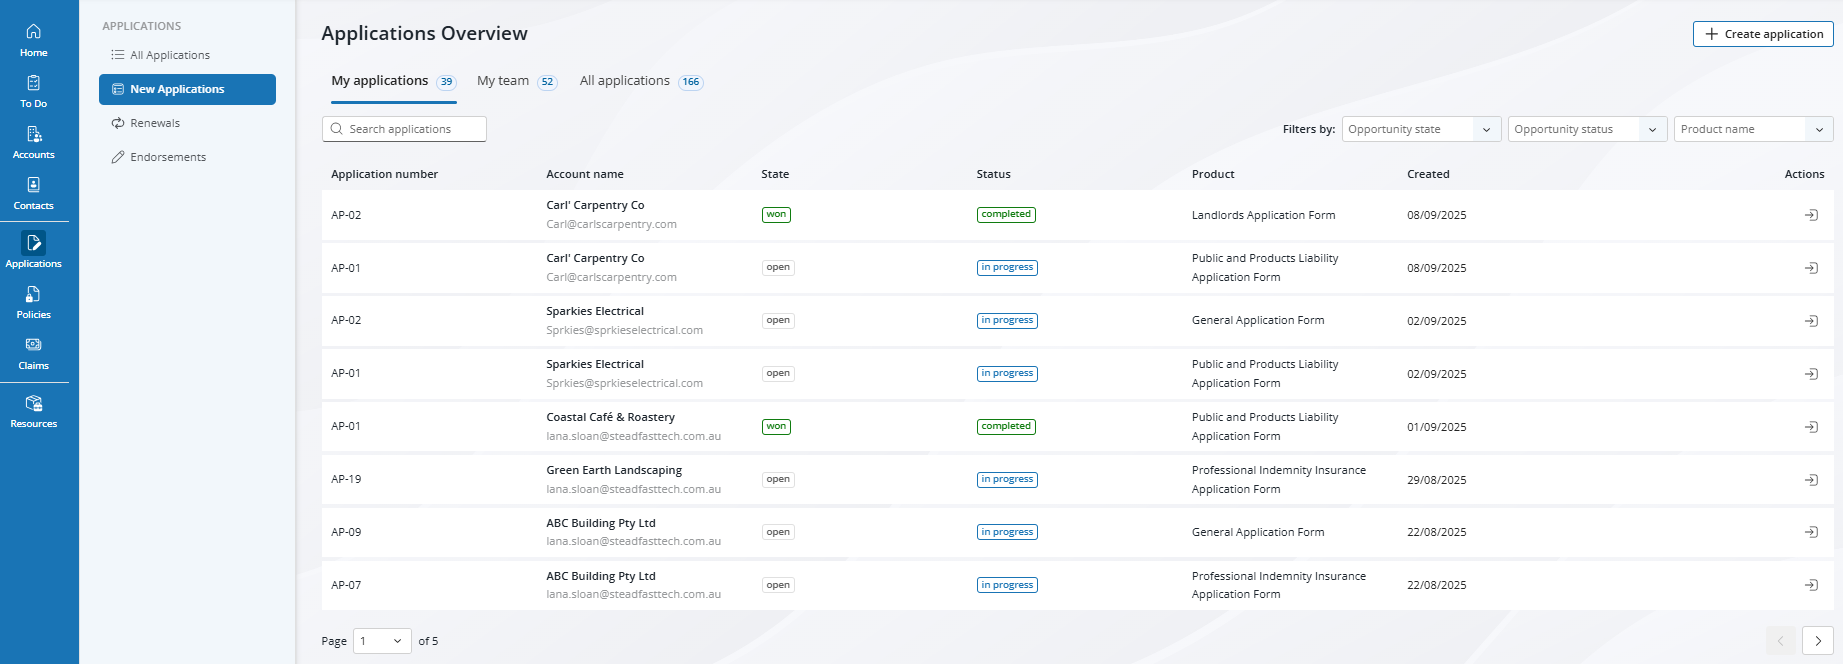The width and height of the screenshot is (1843, 664).
Task: Go to Accounts via sidebar icon
Action: [33, 141]
